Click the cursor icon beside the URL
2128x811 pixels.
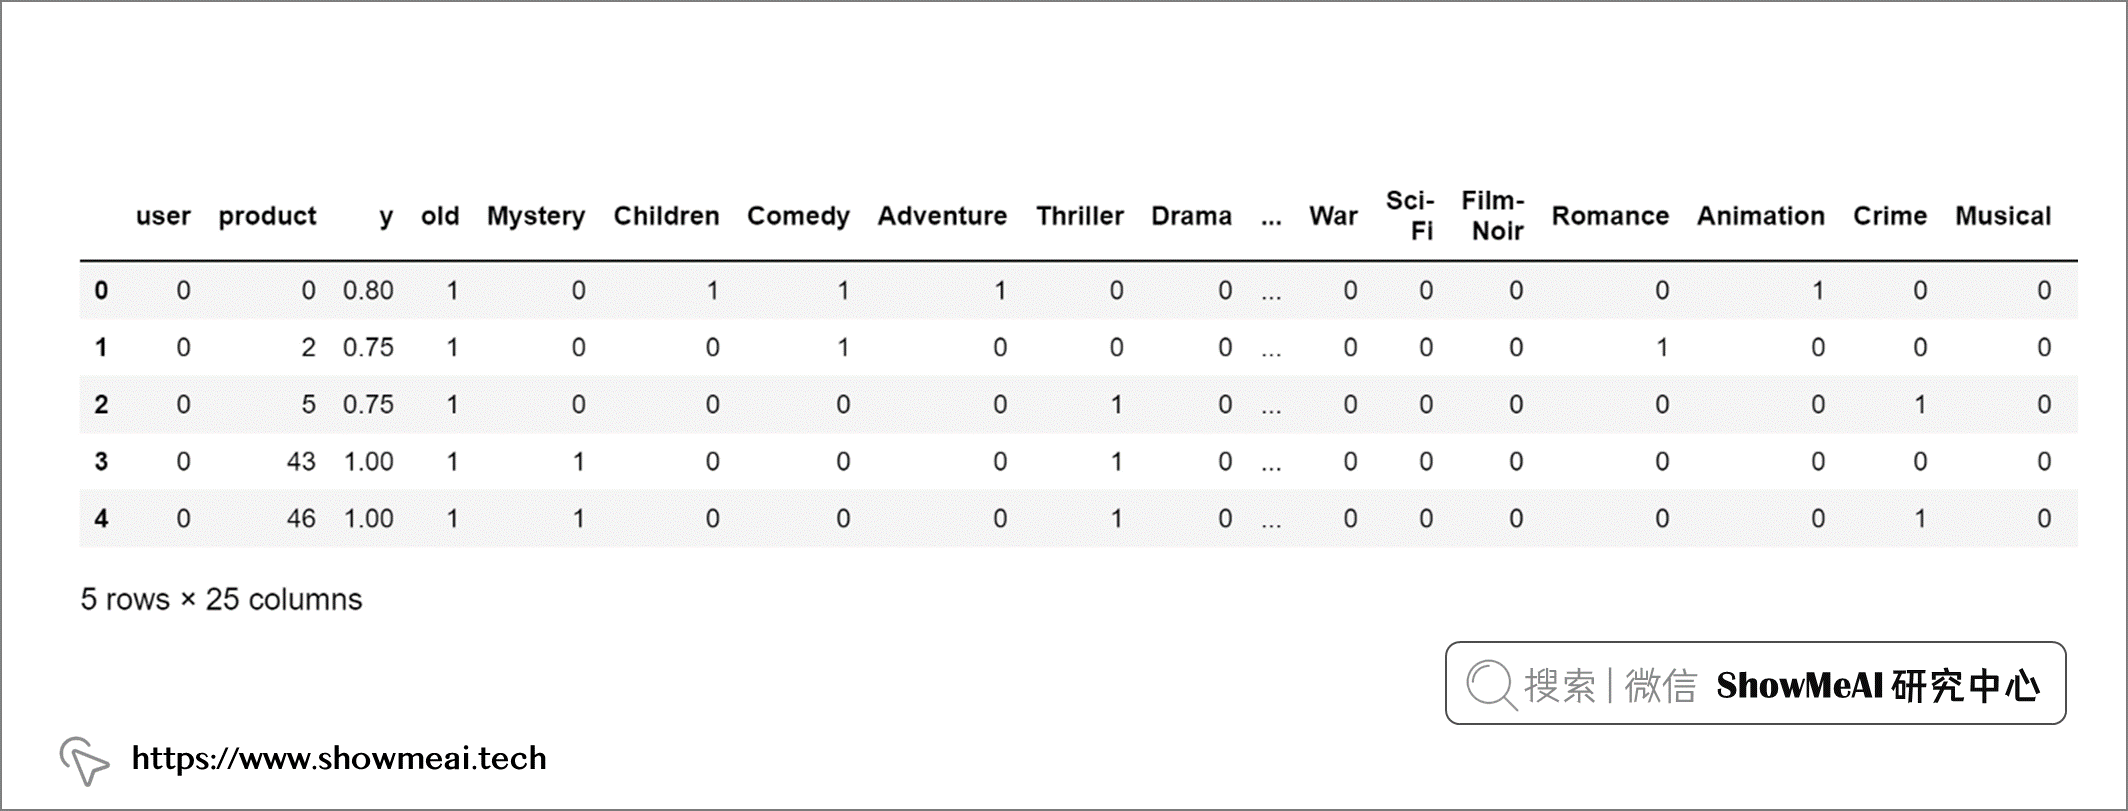[84, 761]
